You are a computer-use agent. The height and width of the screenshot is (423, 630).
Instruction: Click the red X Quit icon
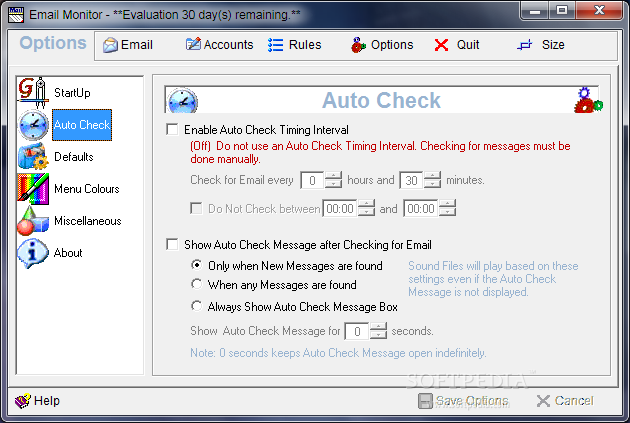[441, 45]
